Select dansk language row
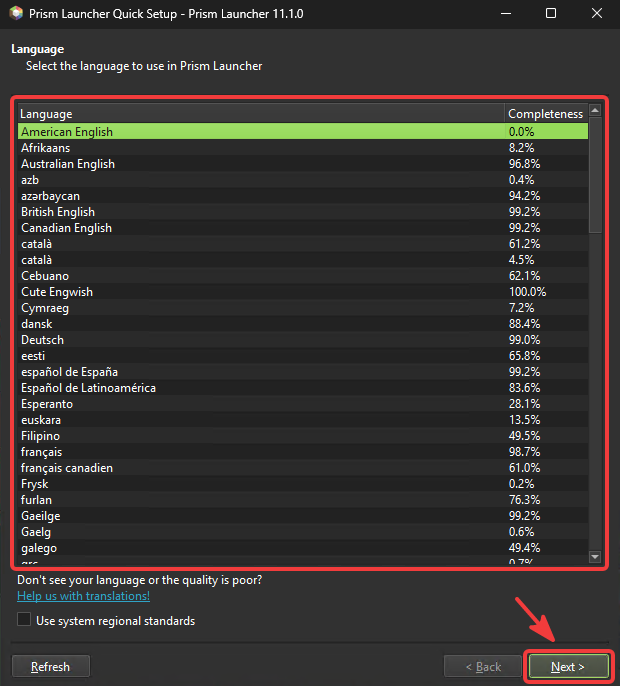620x686 pixels. [303, 324]
